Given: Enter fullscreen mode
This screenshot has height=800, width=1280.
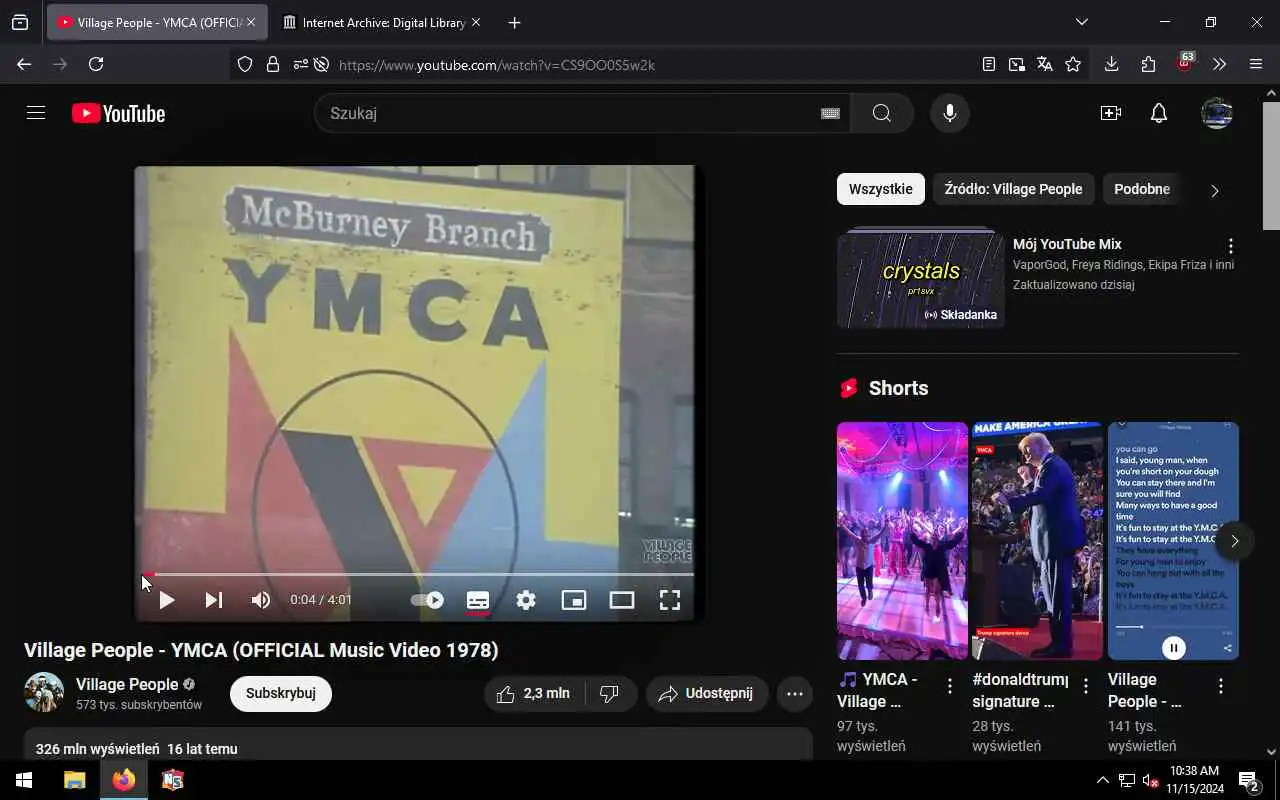Looking at the screenshot, I should pos(670,600).
